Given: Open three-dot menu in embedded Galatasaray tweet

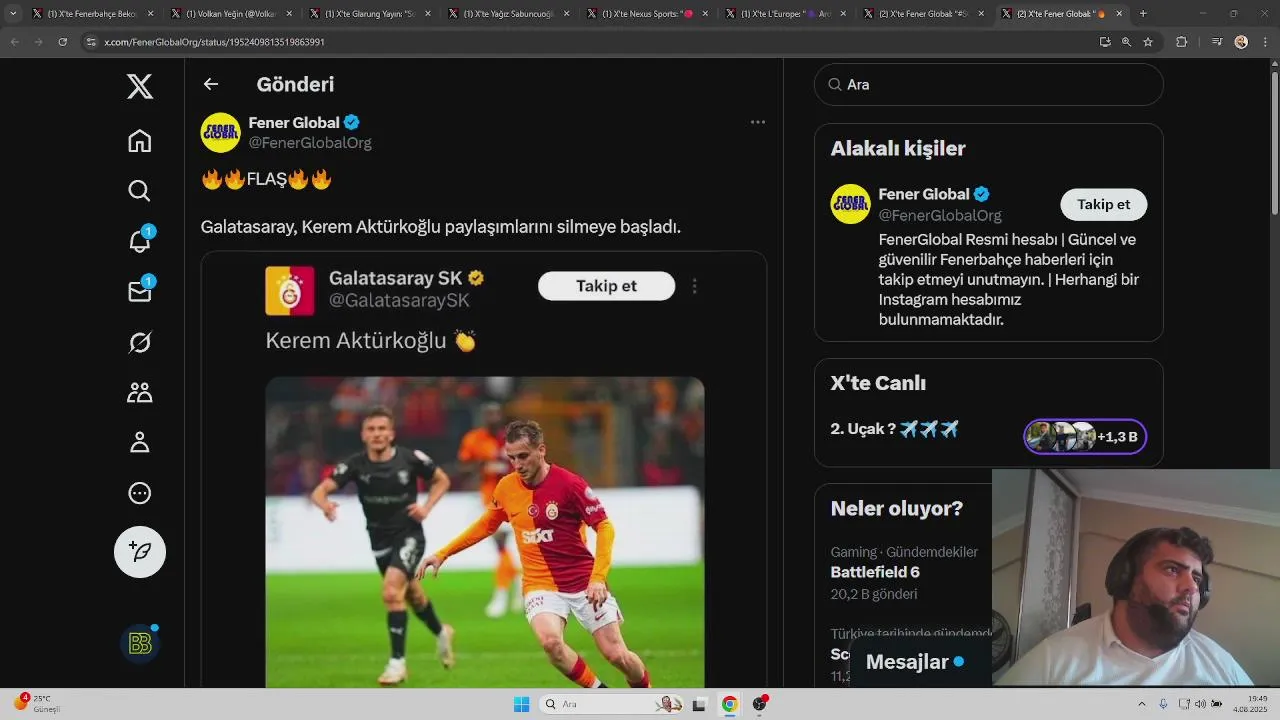Looking at the screenshot, I should point(694,286).
